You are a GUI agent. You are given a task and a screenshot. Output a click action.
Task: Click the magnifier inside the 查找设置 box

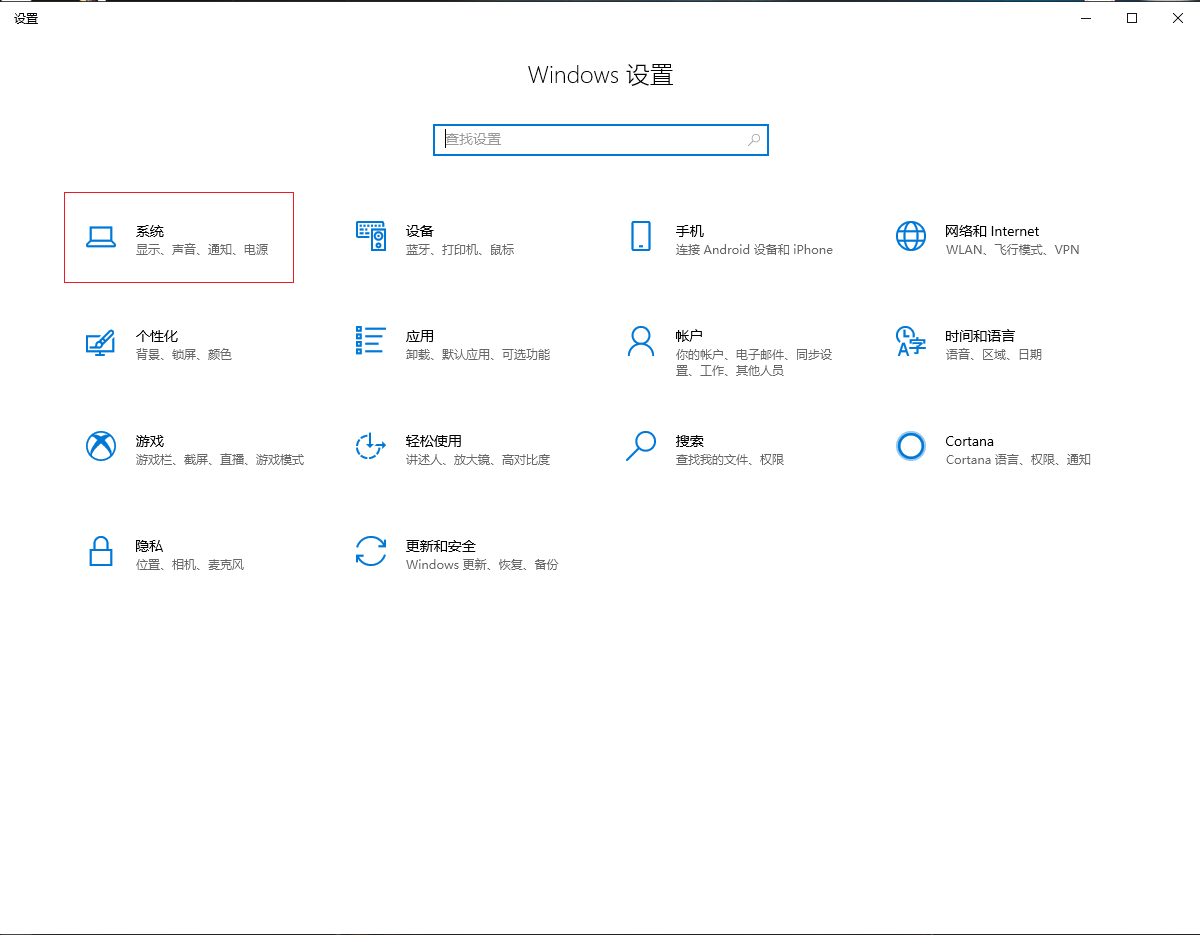click(x=754, y=140)
